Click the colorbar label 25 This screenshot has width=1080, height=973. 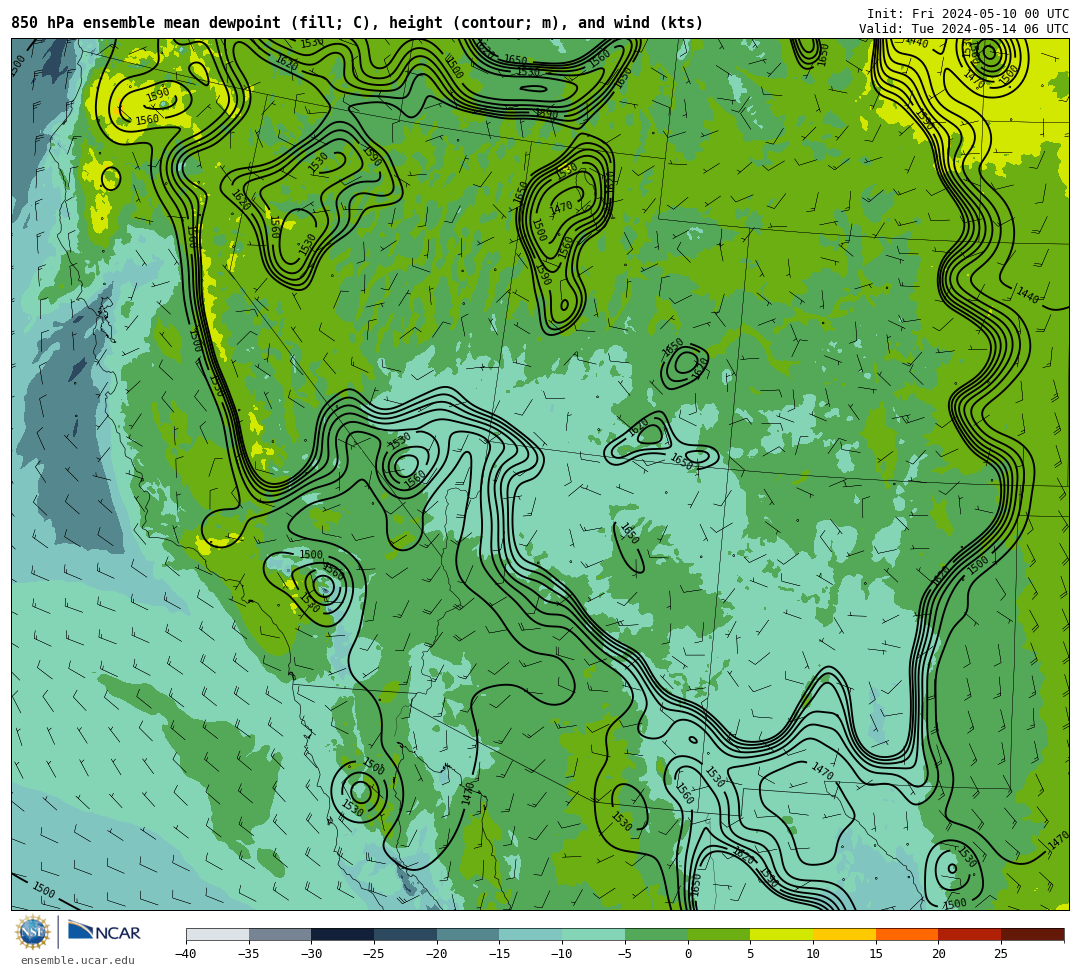(1001, 954)
